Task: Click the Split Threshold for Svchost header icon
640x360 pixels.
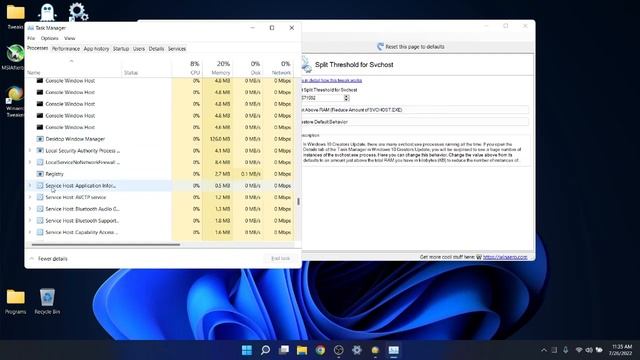Action: [306, 64]
